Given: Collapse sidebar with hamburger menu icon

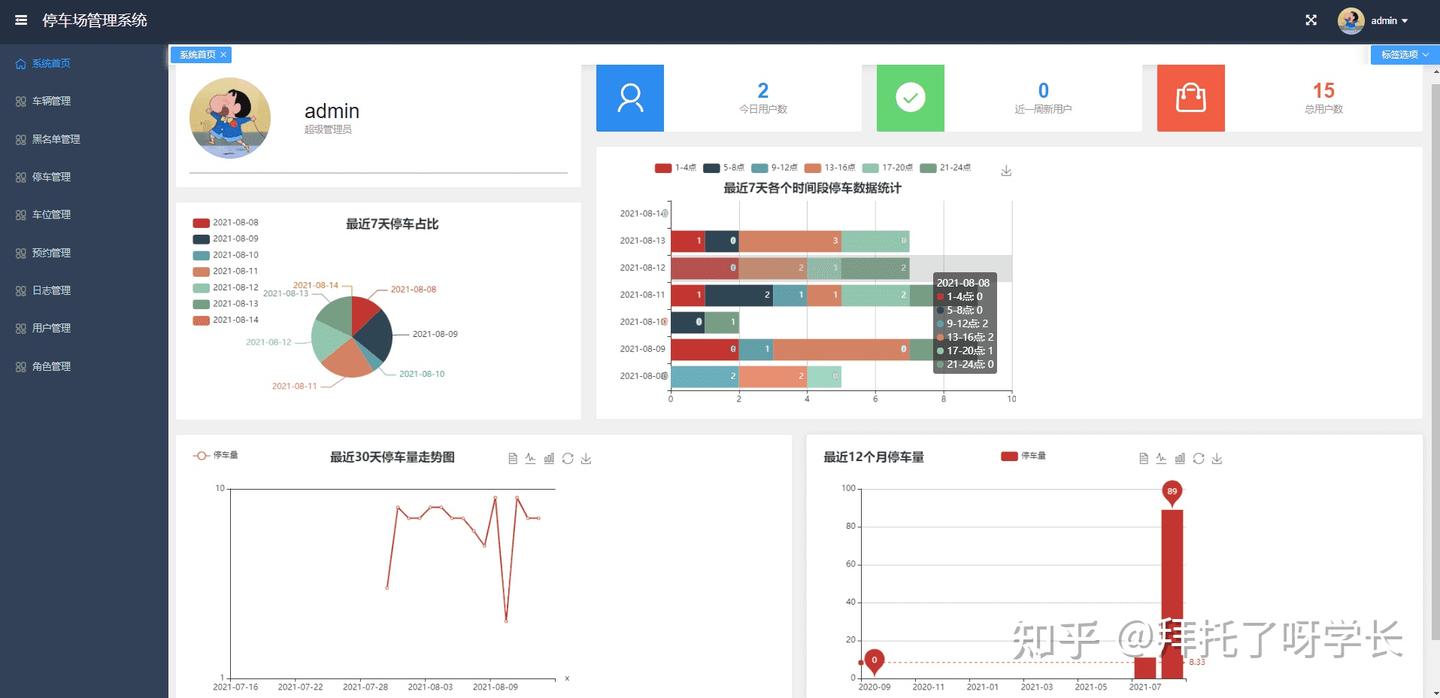Looking at the screenshot, I should [21, 20].
